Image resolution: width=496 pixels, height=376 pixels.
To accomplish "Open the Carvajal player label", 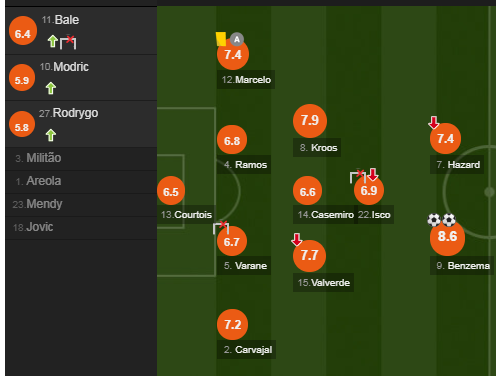I will point(246,350).
